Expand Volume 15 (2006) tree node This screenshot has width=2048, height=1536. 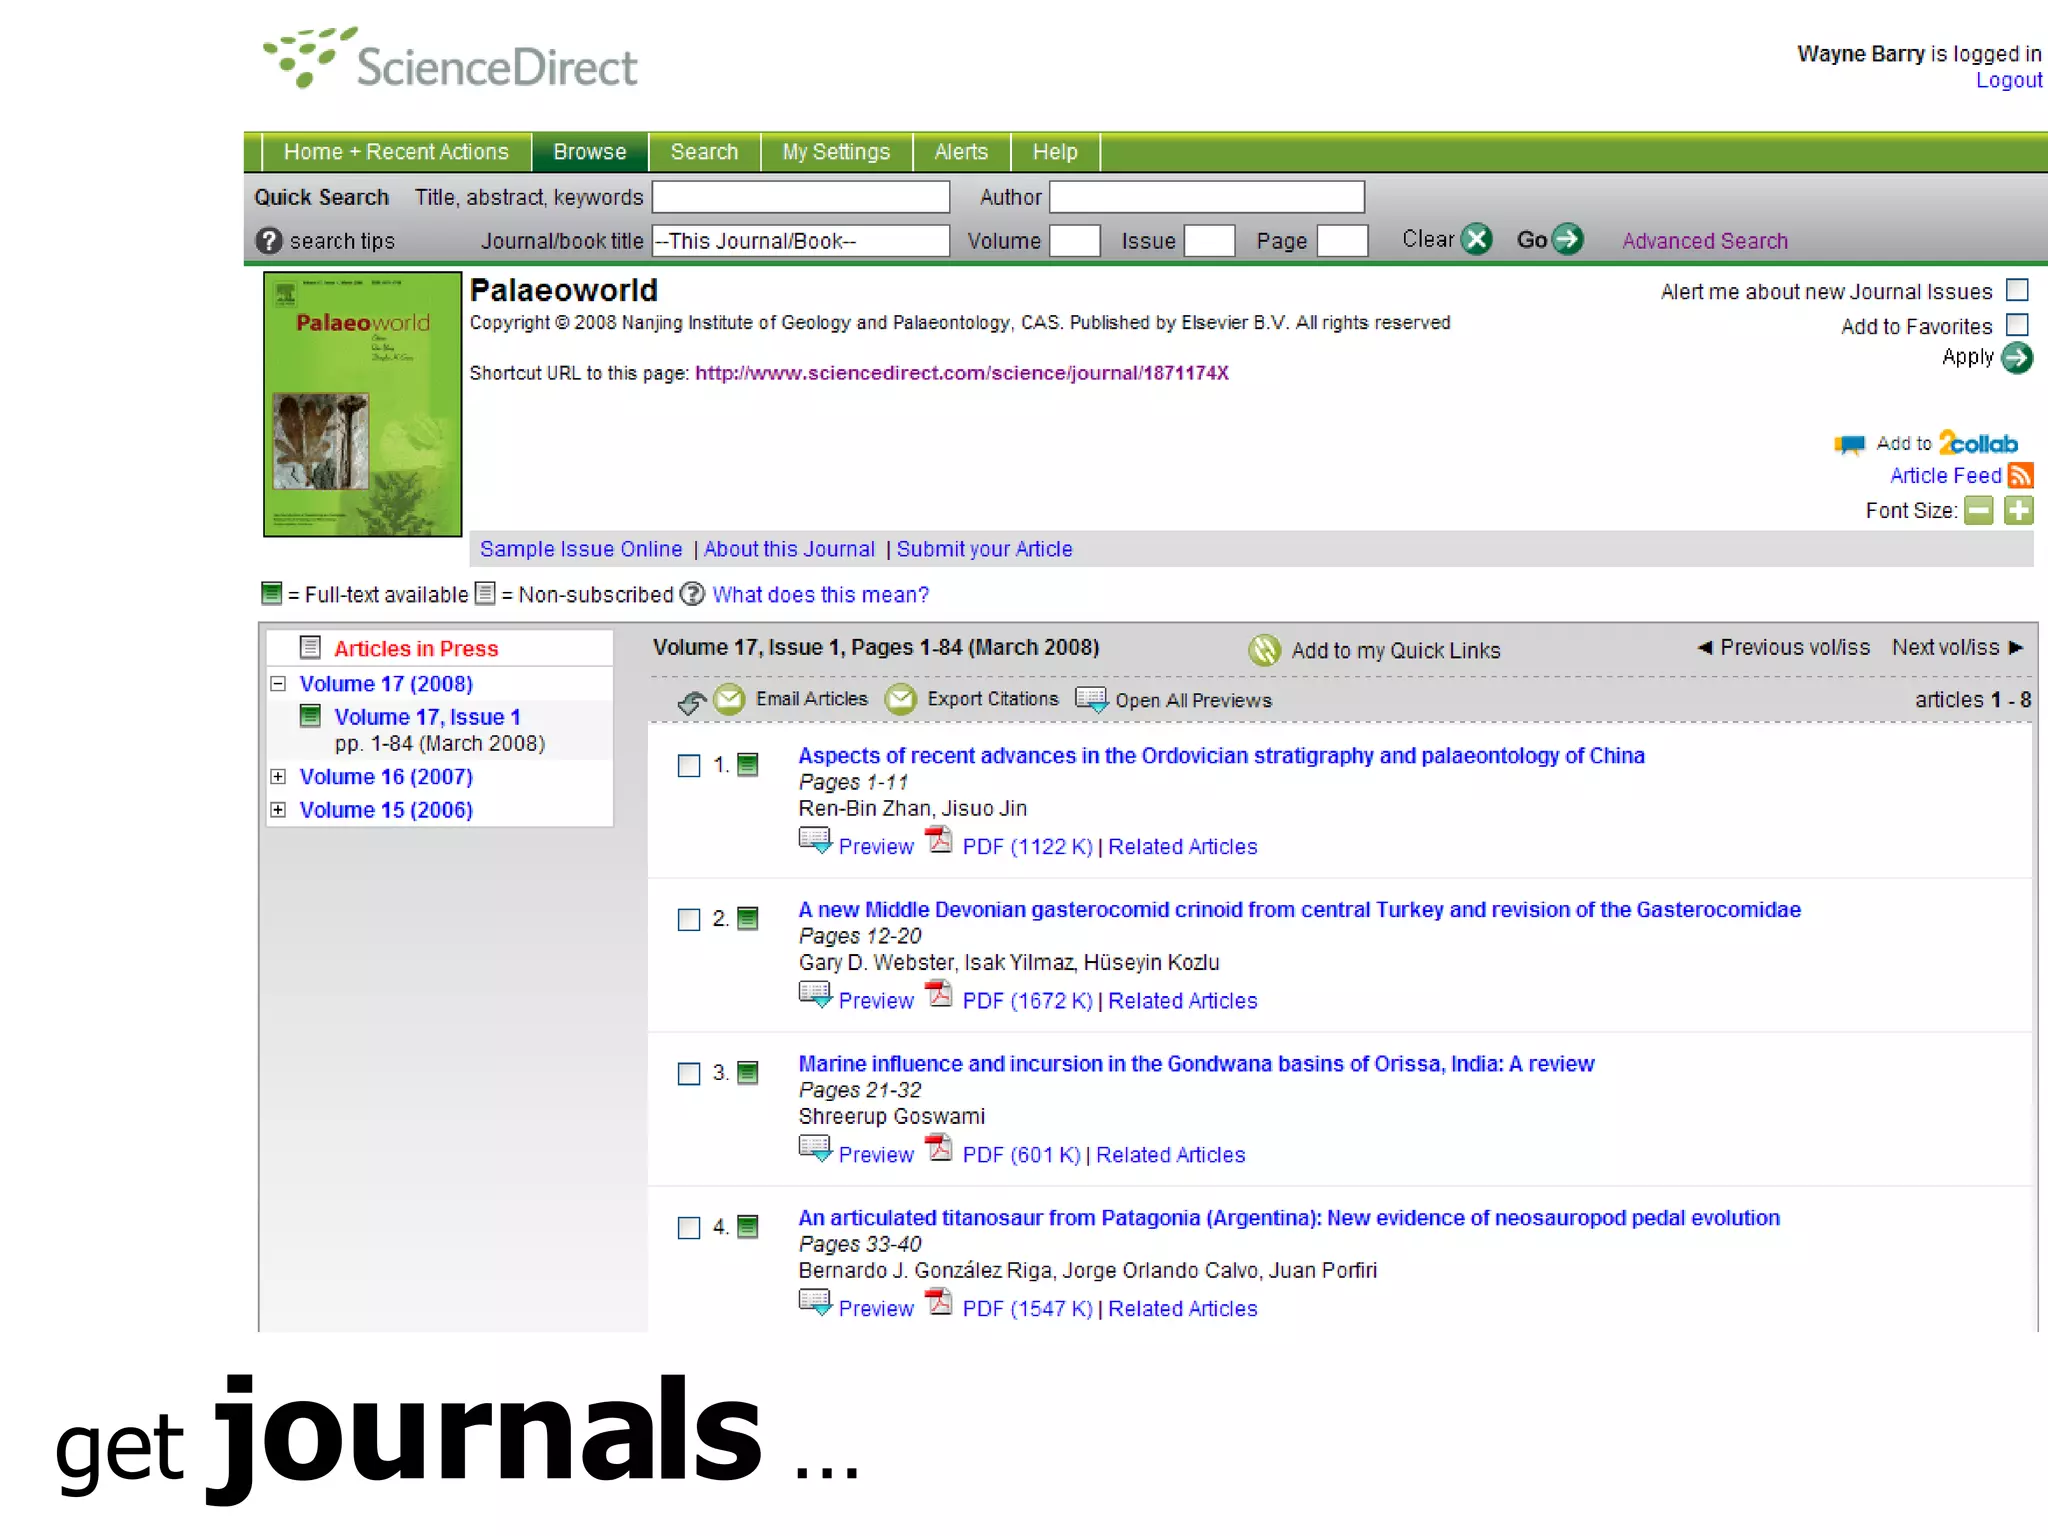point(278,810)
